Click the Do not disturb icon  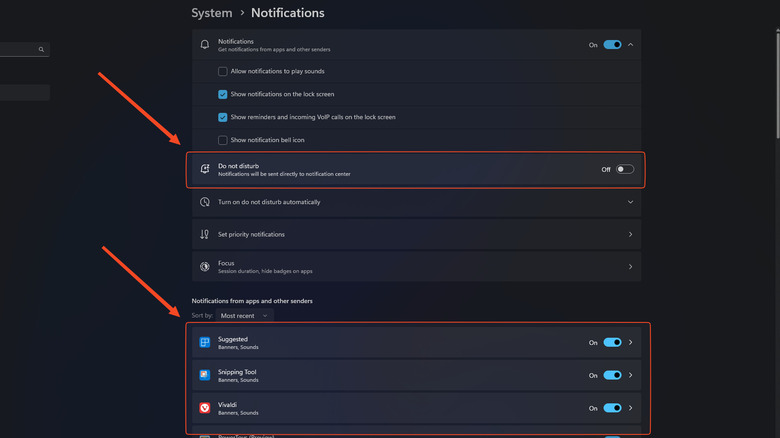205,169
